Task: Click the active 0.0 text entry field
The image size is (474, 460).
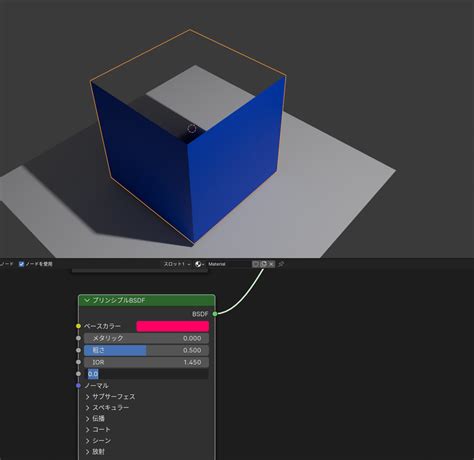Action: click(146, 374)
